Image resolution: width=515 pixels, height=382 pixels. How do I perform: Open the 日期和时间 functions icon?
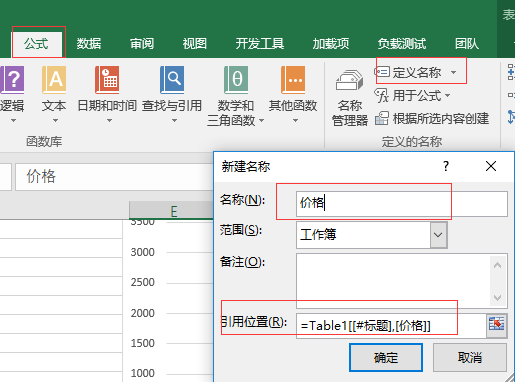pyautogui.click(x=107, y=80)
